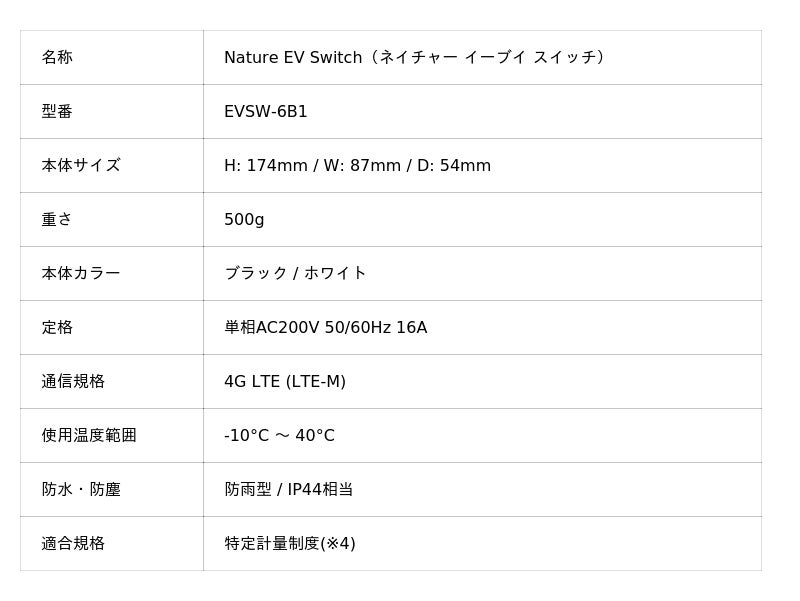Click the 防雨型 / IP44相当 value
The image size is (800, 601).
click(x=289, y=490)
